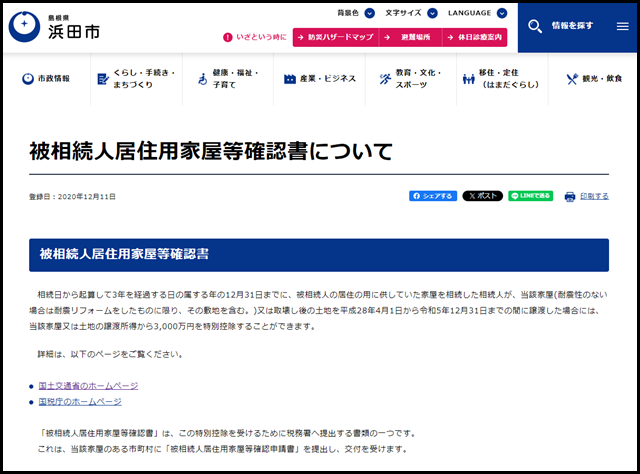Screen dimensions: 640x474
Task: Click the 健康・福祉 wheelchair icon
Action: pos(203,79)
